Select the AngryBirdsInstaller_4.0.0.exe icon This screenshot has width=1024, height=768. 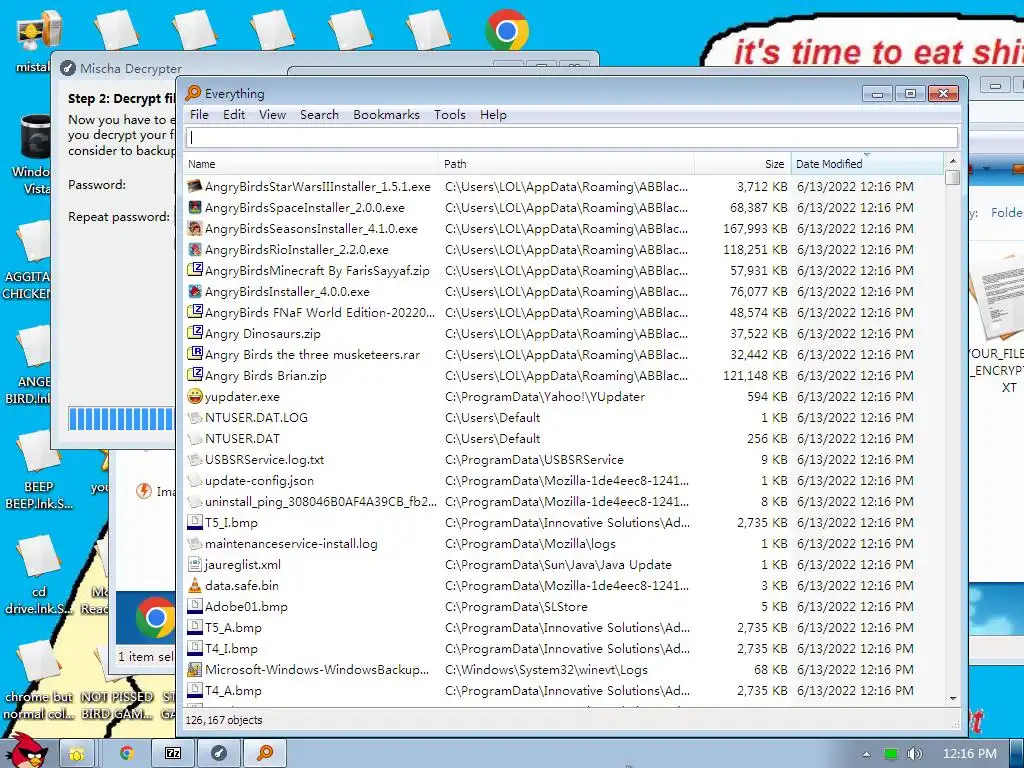click(x=195, y=291)
